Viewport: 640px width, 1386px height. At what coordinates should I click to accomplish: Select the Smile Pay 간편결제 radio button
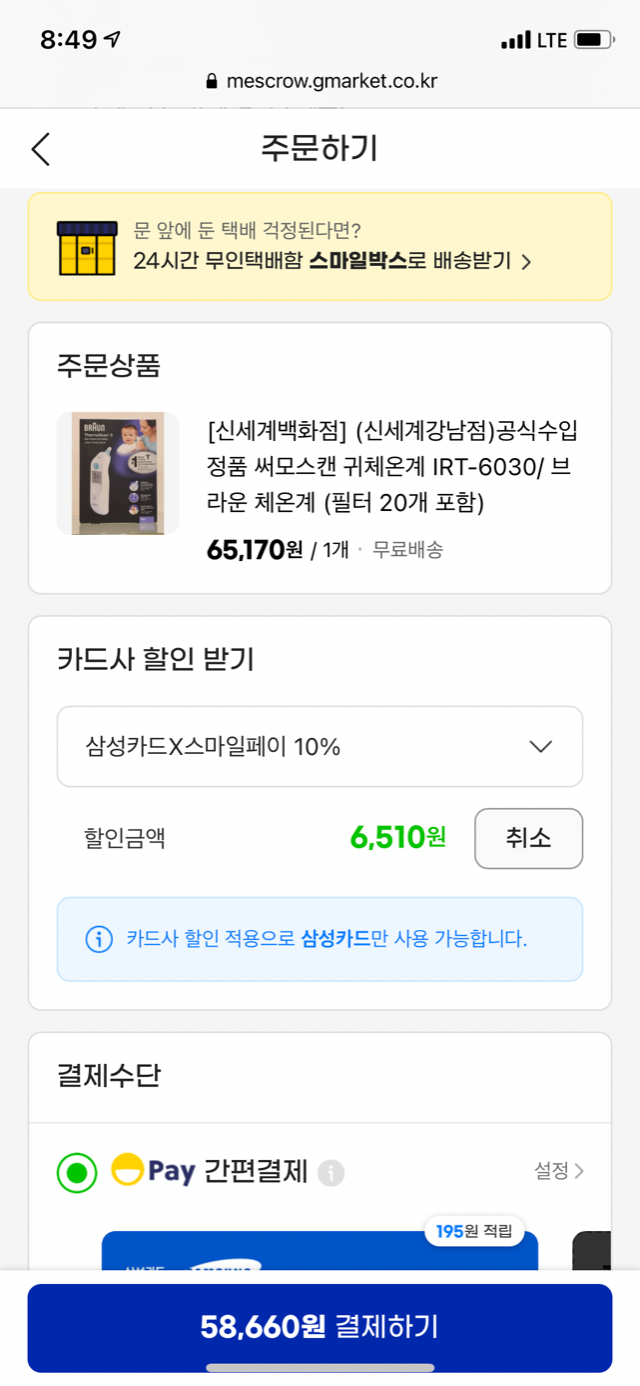[x=77, y=1172]
